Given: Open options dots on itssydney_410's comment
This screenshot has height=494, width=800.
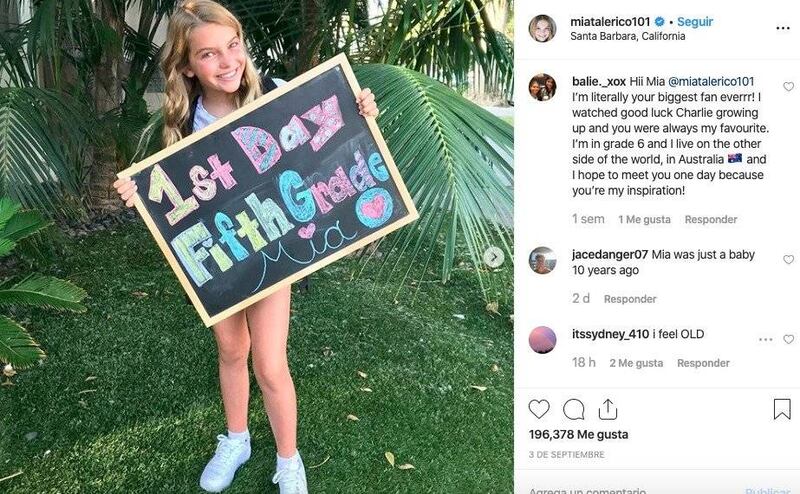Looking at the screenshot, I should pyautogui.click(x=765, y=339).
